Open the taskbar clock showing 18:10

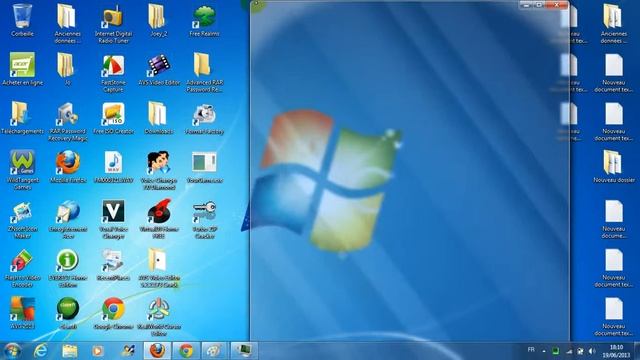pyautogui.click(x=616, y=351)
